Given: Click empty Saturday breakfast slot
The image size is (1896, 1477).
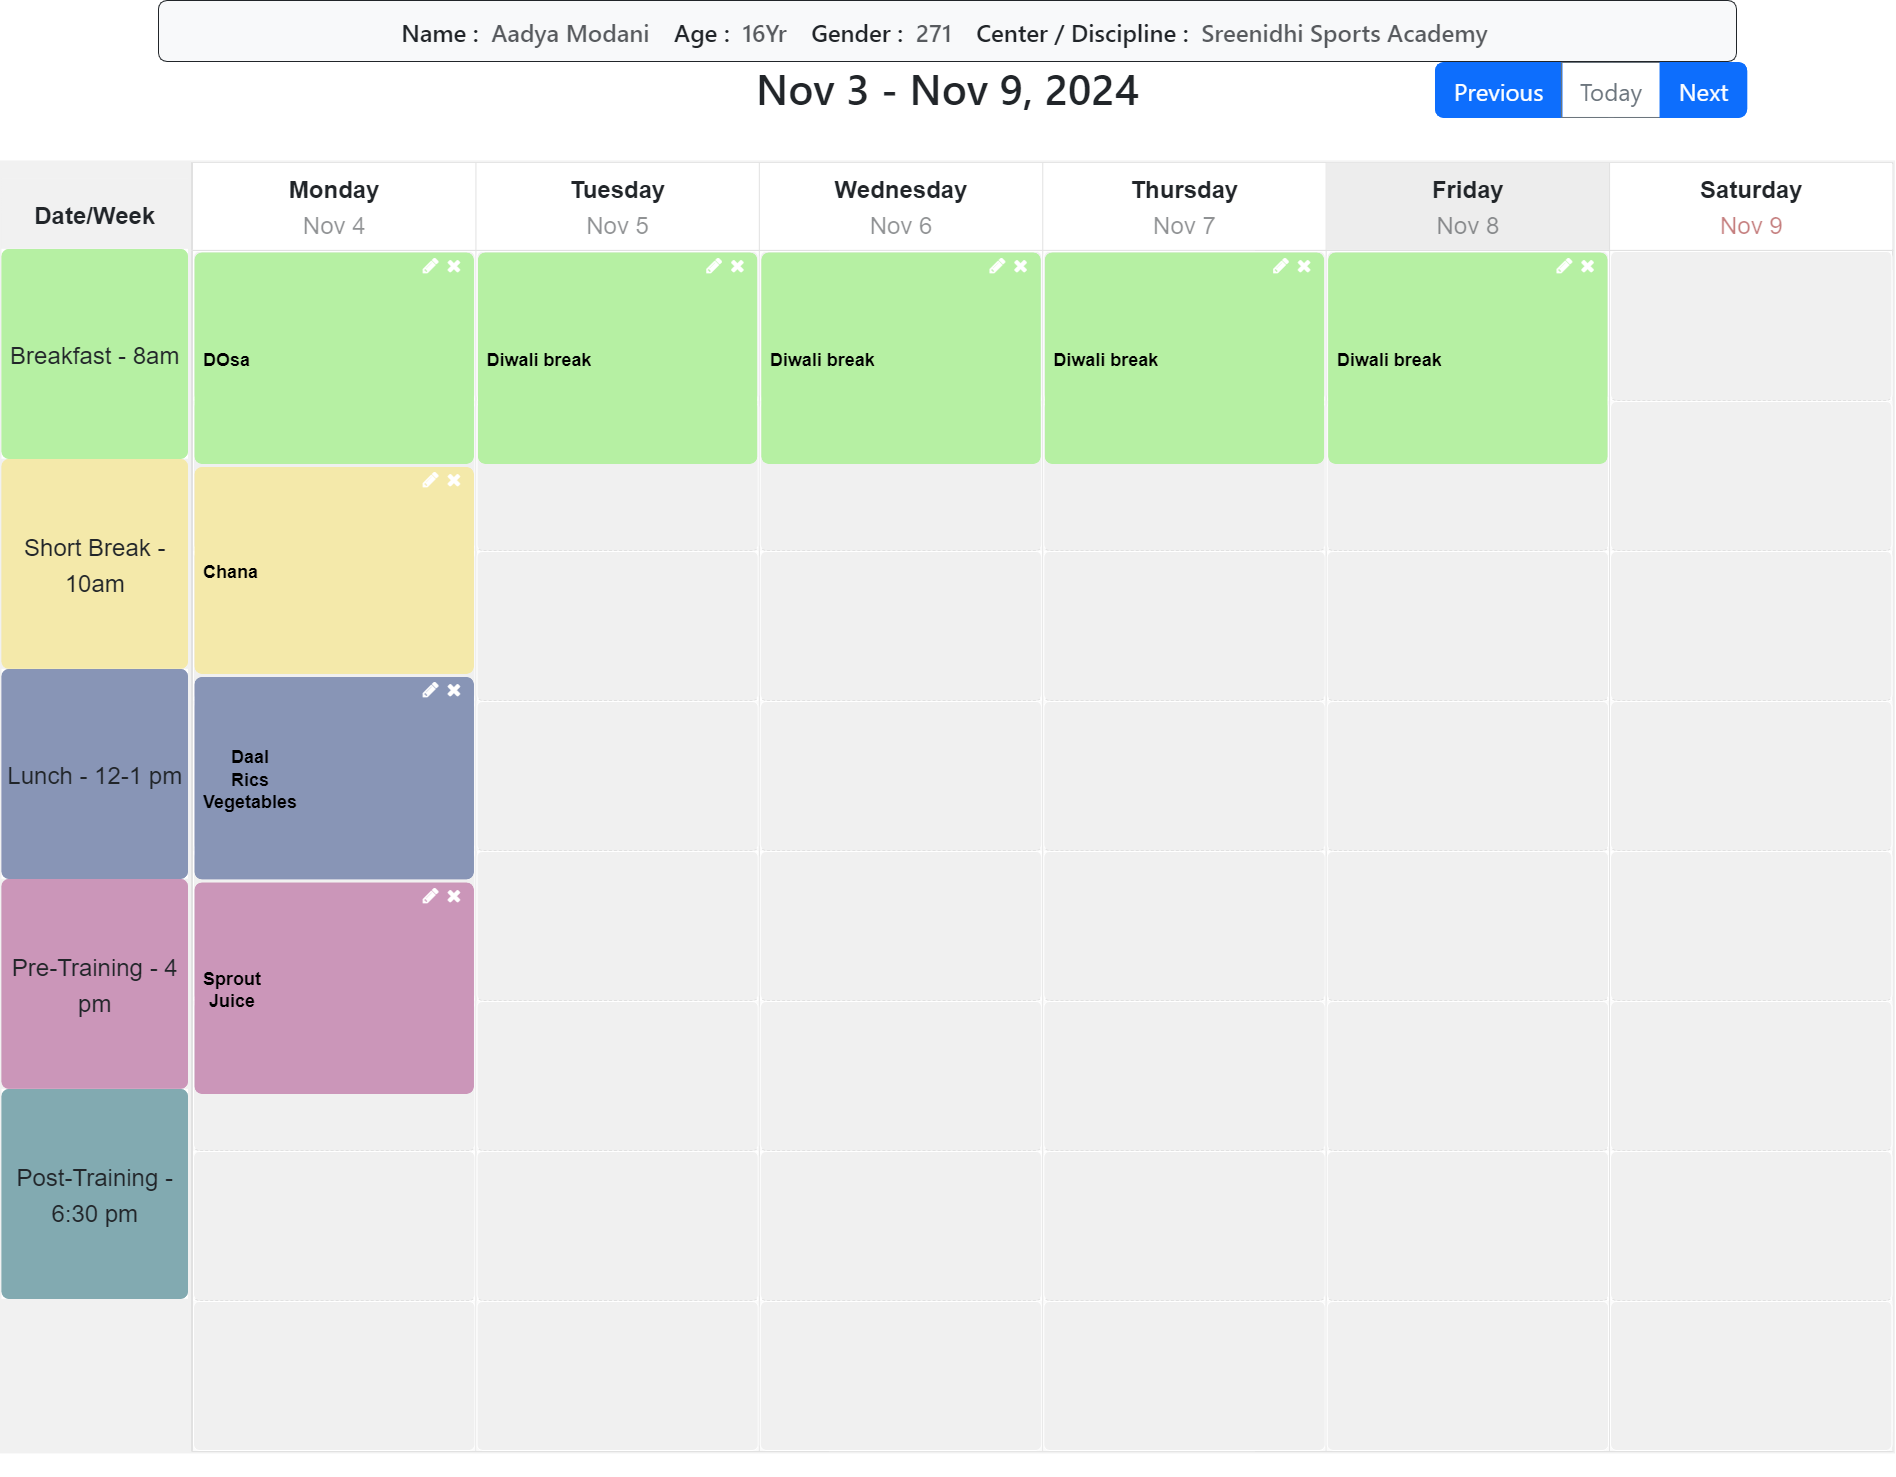Looking at the screenshot, I should [1750, 328].
